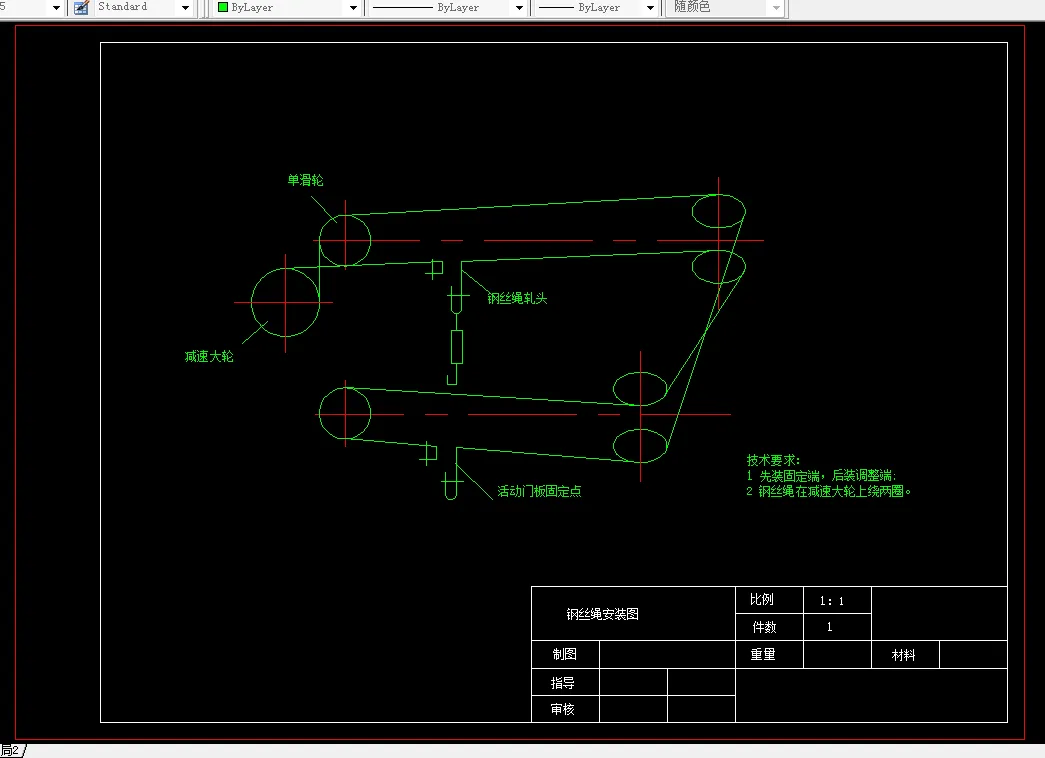Viewport: 1045px width, 758px height.
Task: Open the ByLayer color control dropdown
Action: (x=353, y=8)
